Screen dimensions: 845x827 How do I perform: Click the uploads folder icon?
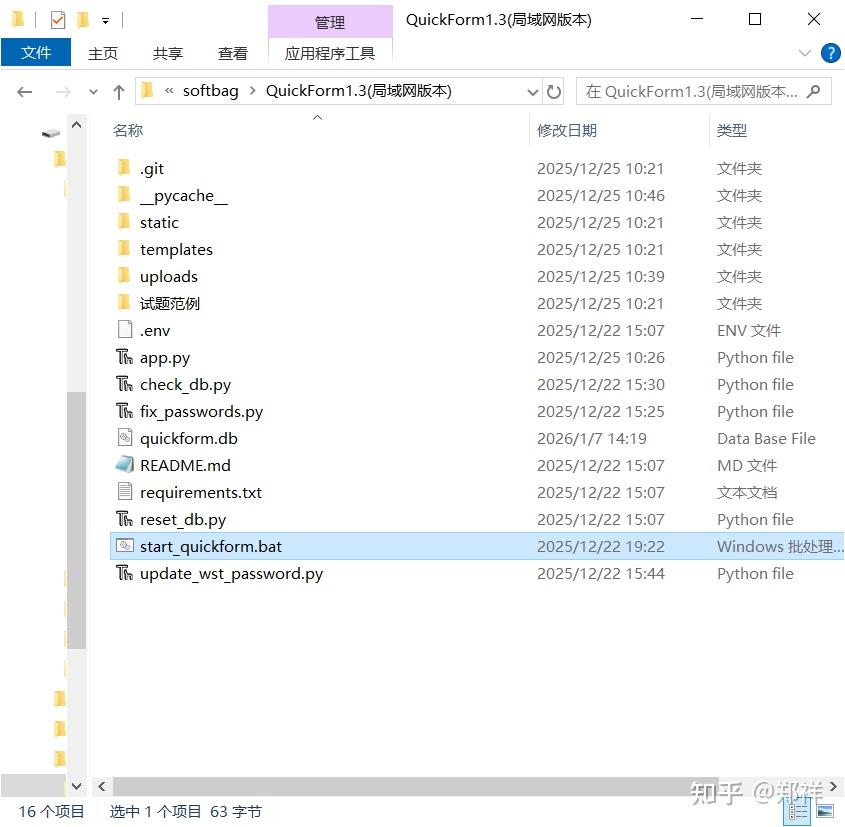(x=124, y=275)
